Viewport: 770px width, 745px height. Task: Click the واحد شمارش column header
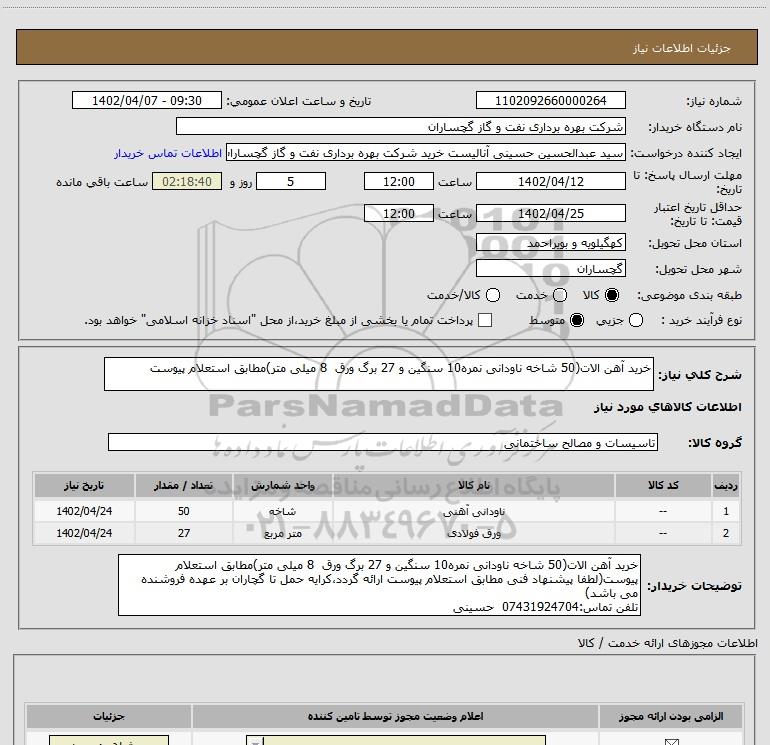pos(282,485)
